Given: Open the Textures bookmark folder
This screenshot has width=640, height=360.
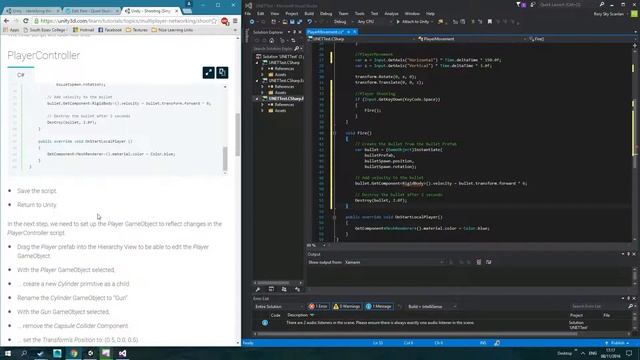Looking at the screenshot, I should [x=137, y=30].
